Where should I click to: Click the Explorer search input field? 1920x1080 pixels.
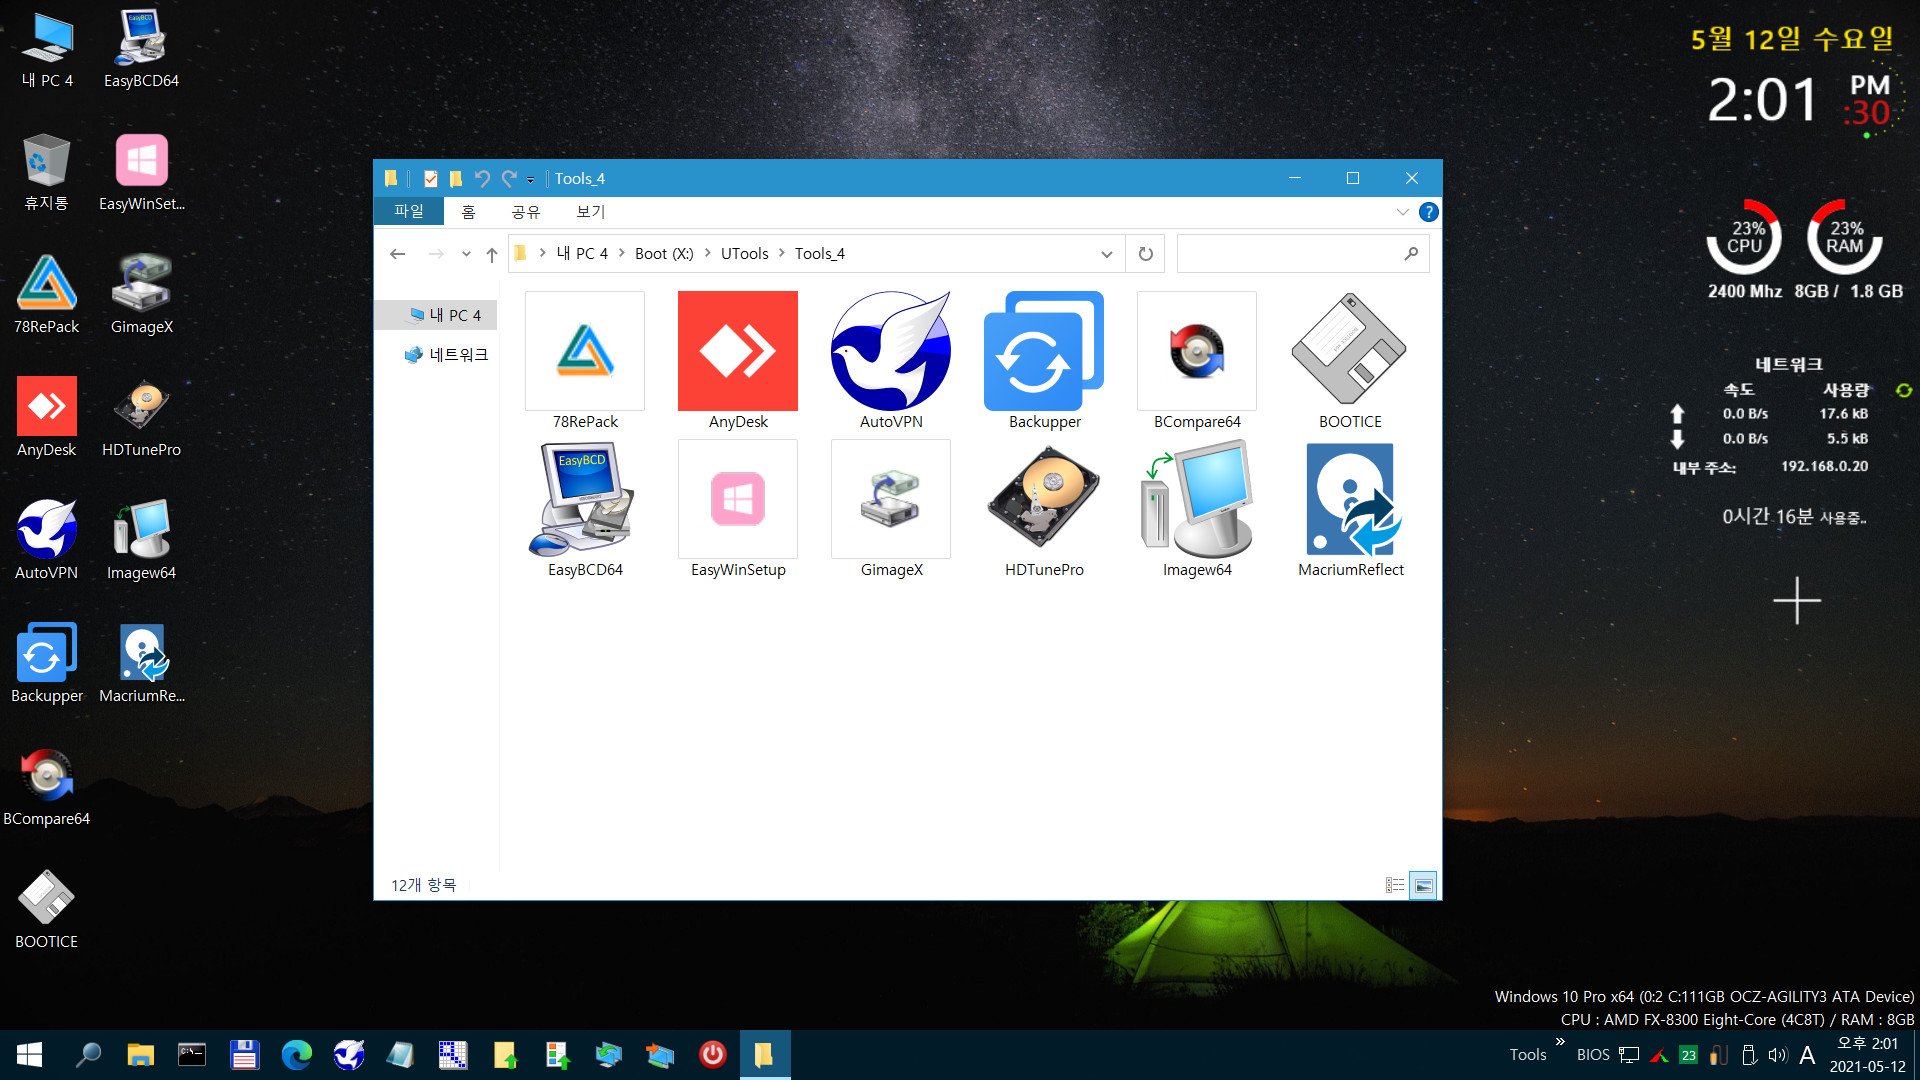click(1302, 254)
